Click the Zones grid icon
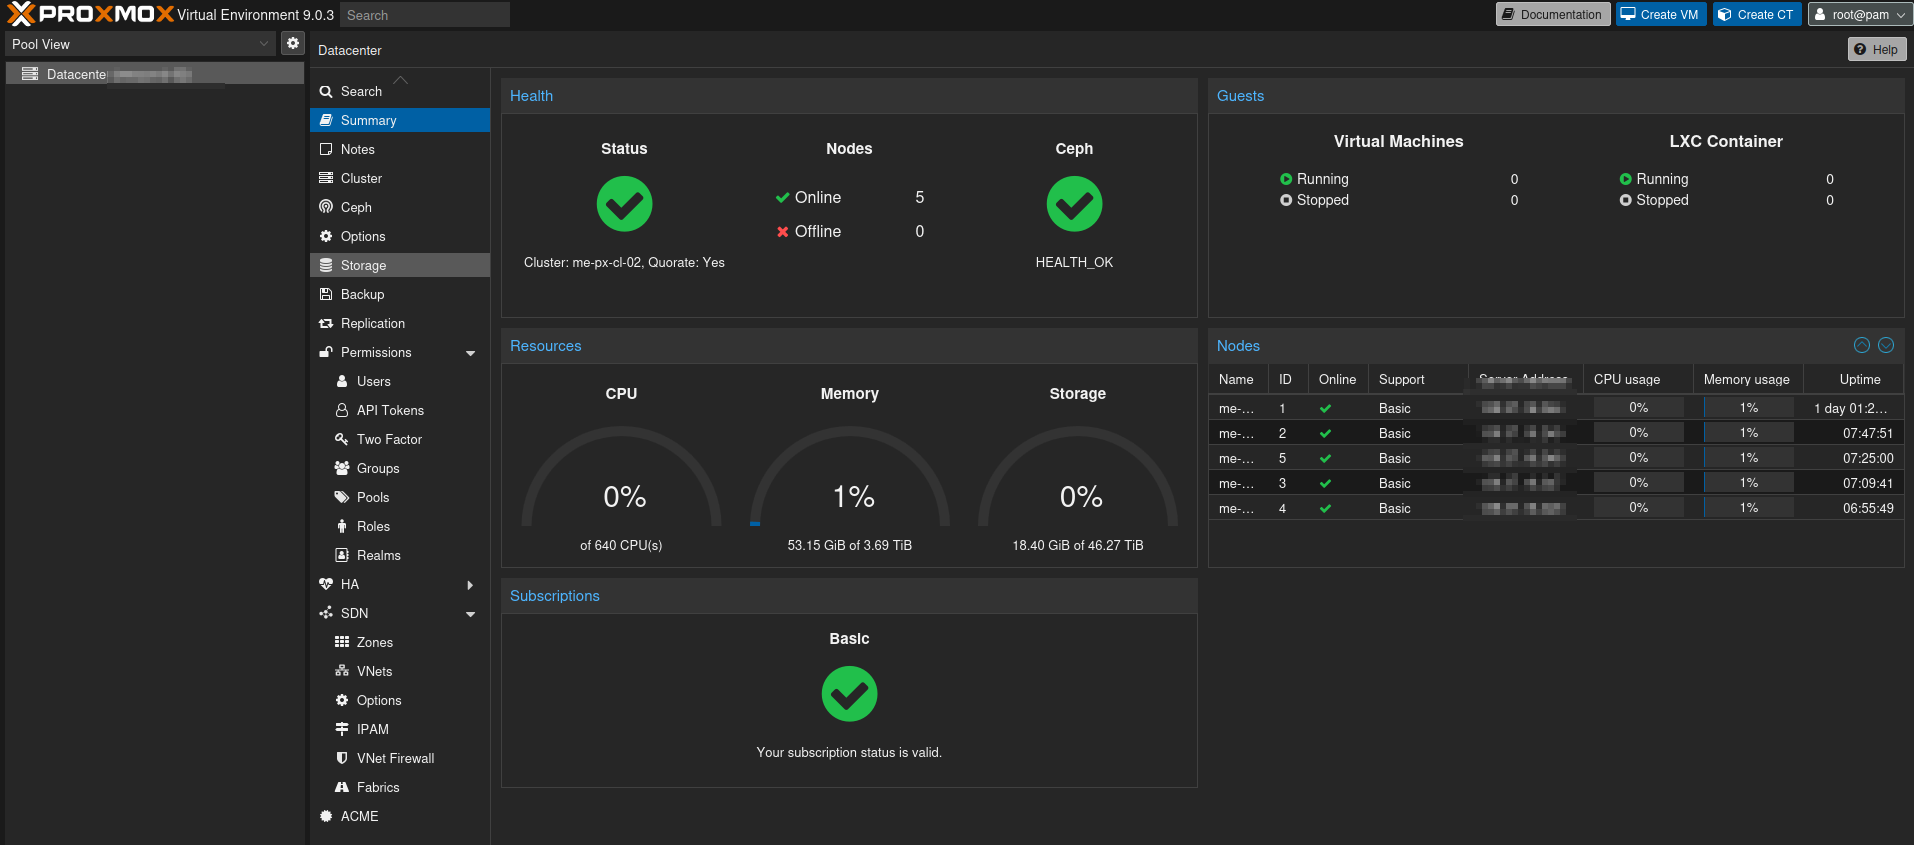The height and width of the screenshot is (845, 1914). click(x=342, y=642)
